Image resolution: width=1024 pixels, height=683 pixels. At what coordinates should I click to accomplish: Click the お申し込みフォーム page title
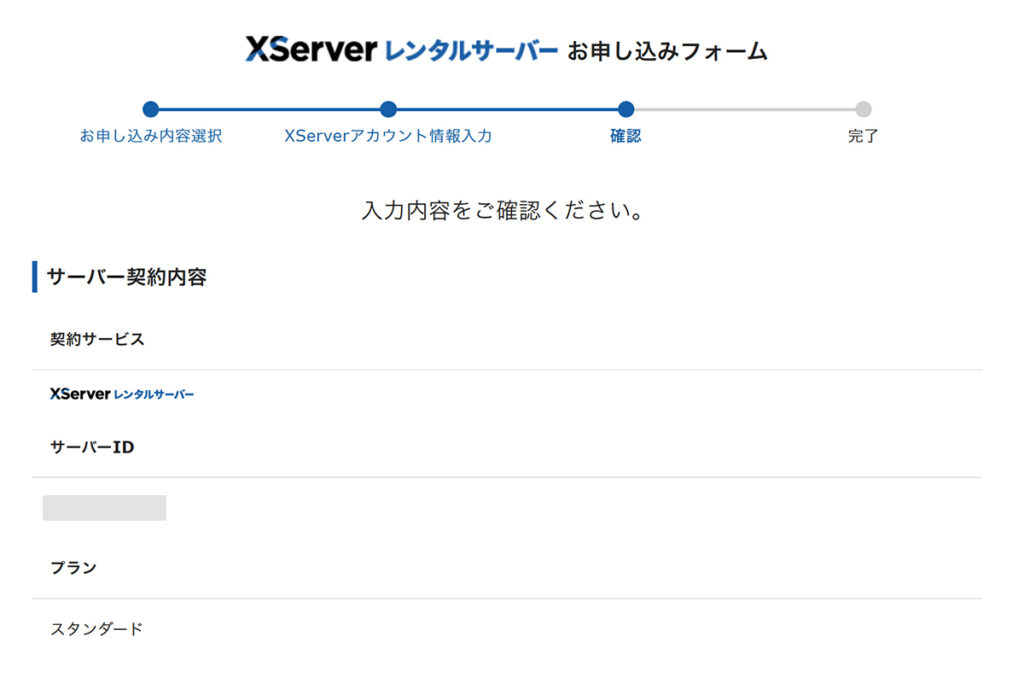[x=667, y=51]
